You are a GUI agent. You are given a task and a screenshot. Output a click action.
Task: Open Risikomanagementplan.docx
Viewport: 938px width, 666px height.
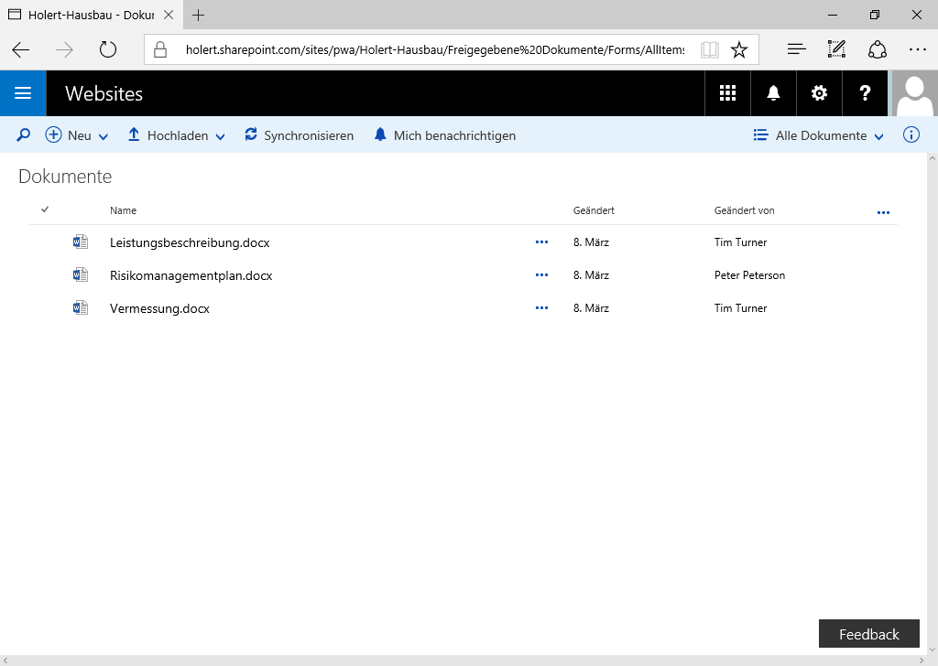(x=191, y=275)
